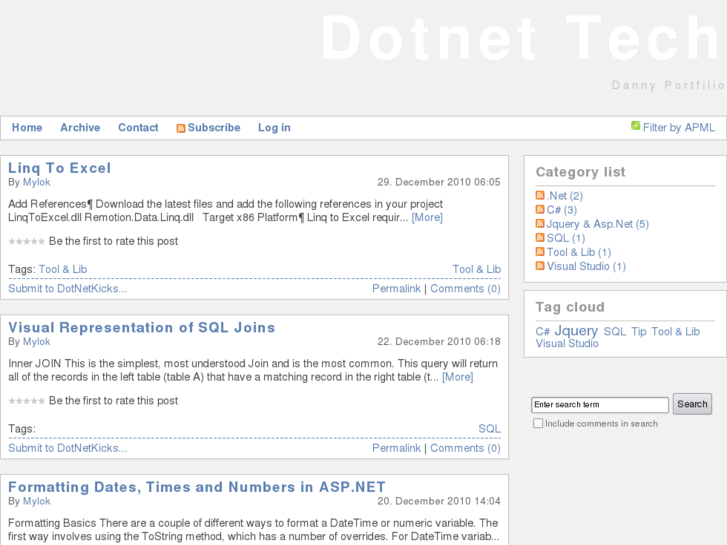This screenshot has height=545, width=727.
Task: Click author Mylok under SQL Joins post
Action: tap(37, 342)
